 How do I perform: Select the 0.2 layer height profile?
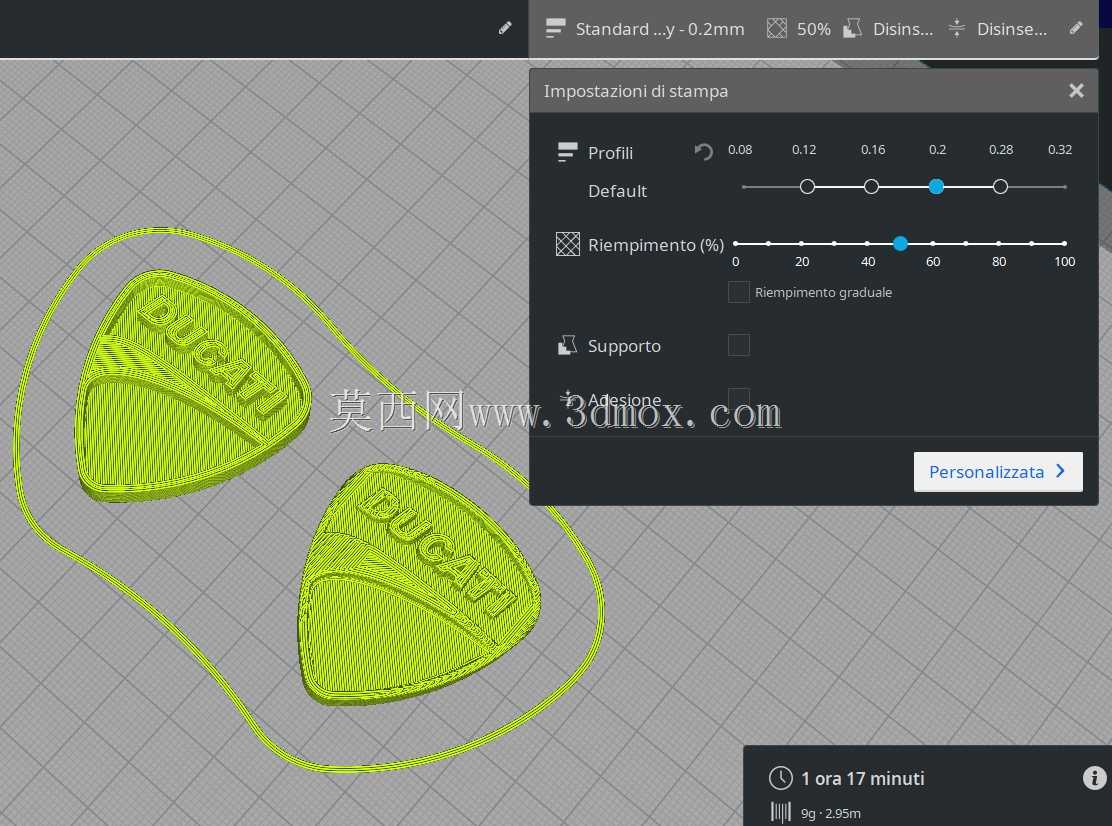[936, 186]
